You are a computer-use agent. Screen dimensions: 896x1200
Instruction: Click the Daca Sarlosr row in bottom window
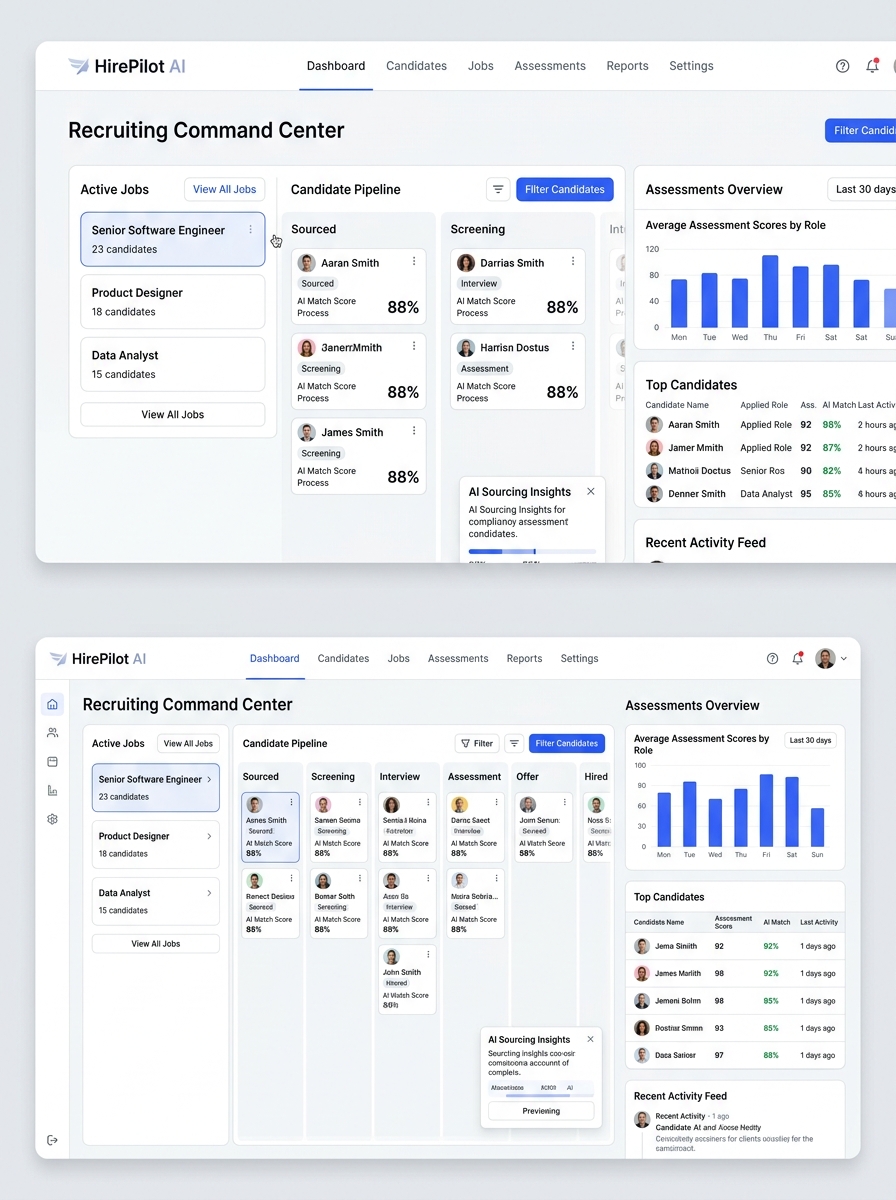coord(735,1055)
